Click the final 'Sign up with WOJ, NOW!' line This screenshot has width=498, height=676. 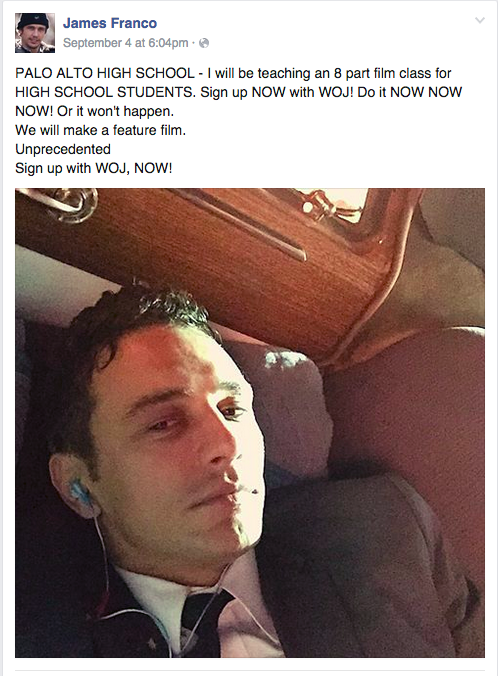pyautogui.click(x=94, y=168)
